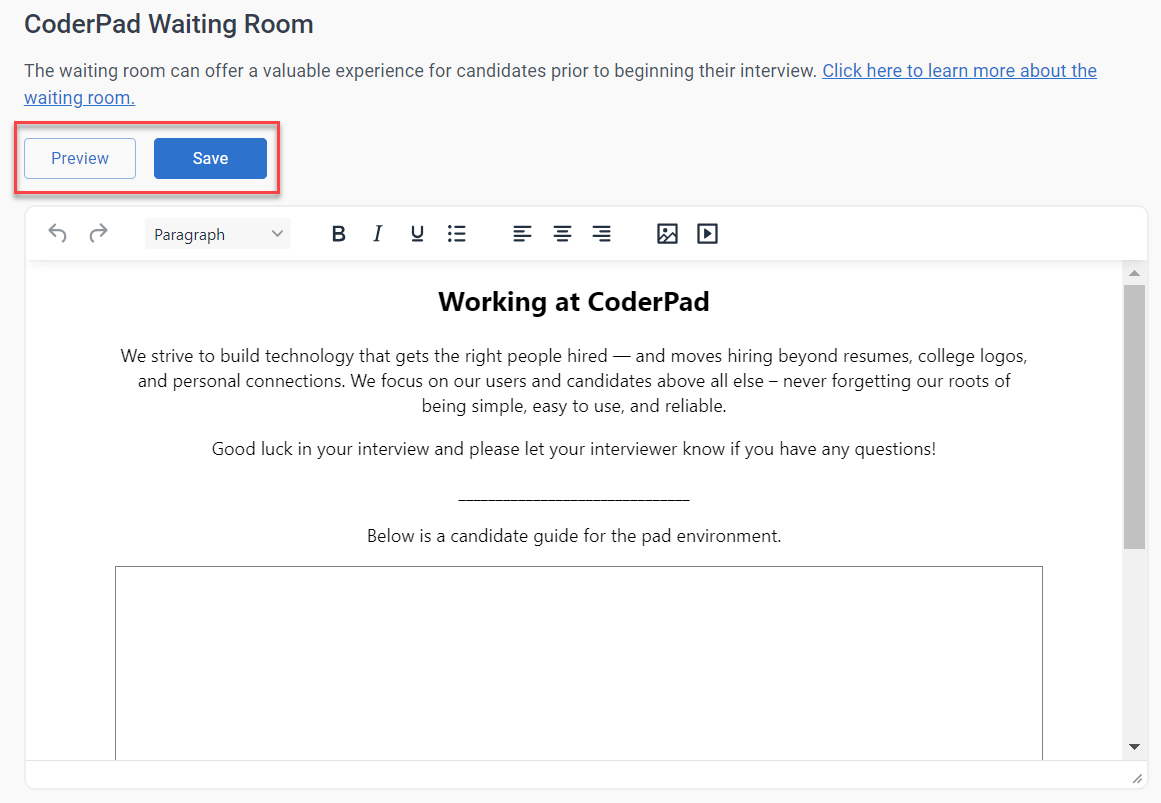This screenshot has width=1161, height=803.
Task: Click the Preview button
Action: pyautogui.click(x=80, y=159)
